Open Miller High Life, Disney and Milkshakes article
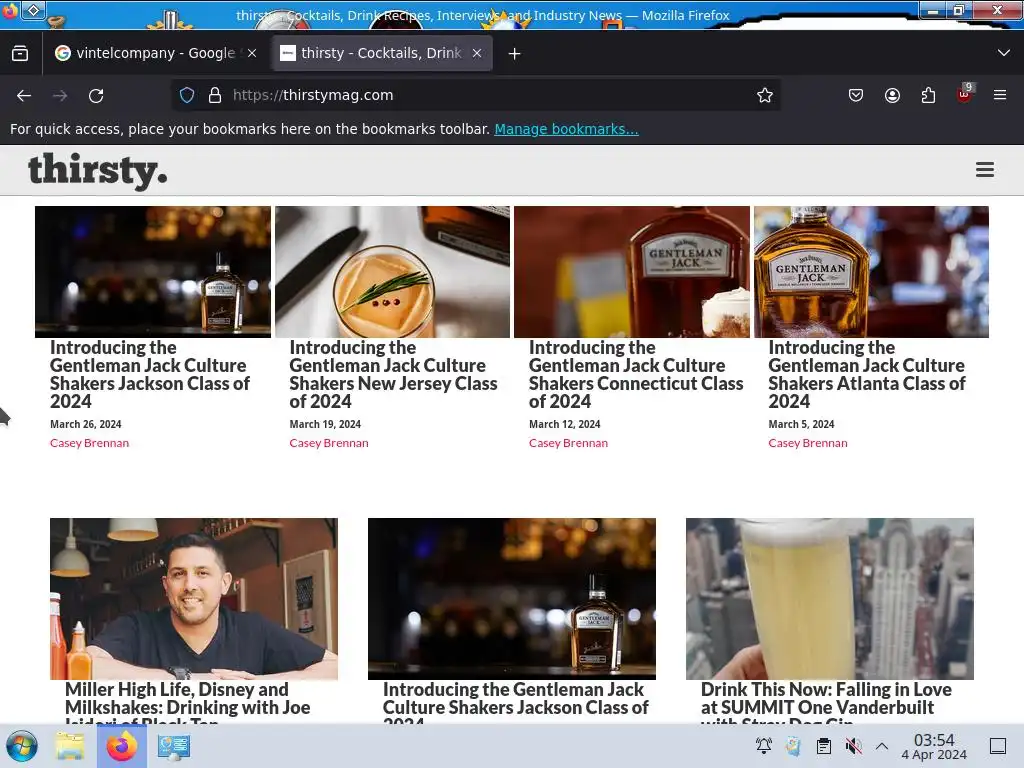Image resolution: width=1024 pixels, height=768 pixels. pyautogui.click(x=187, y=702)
